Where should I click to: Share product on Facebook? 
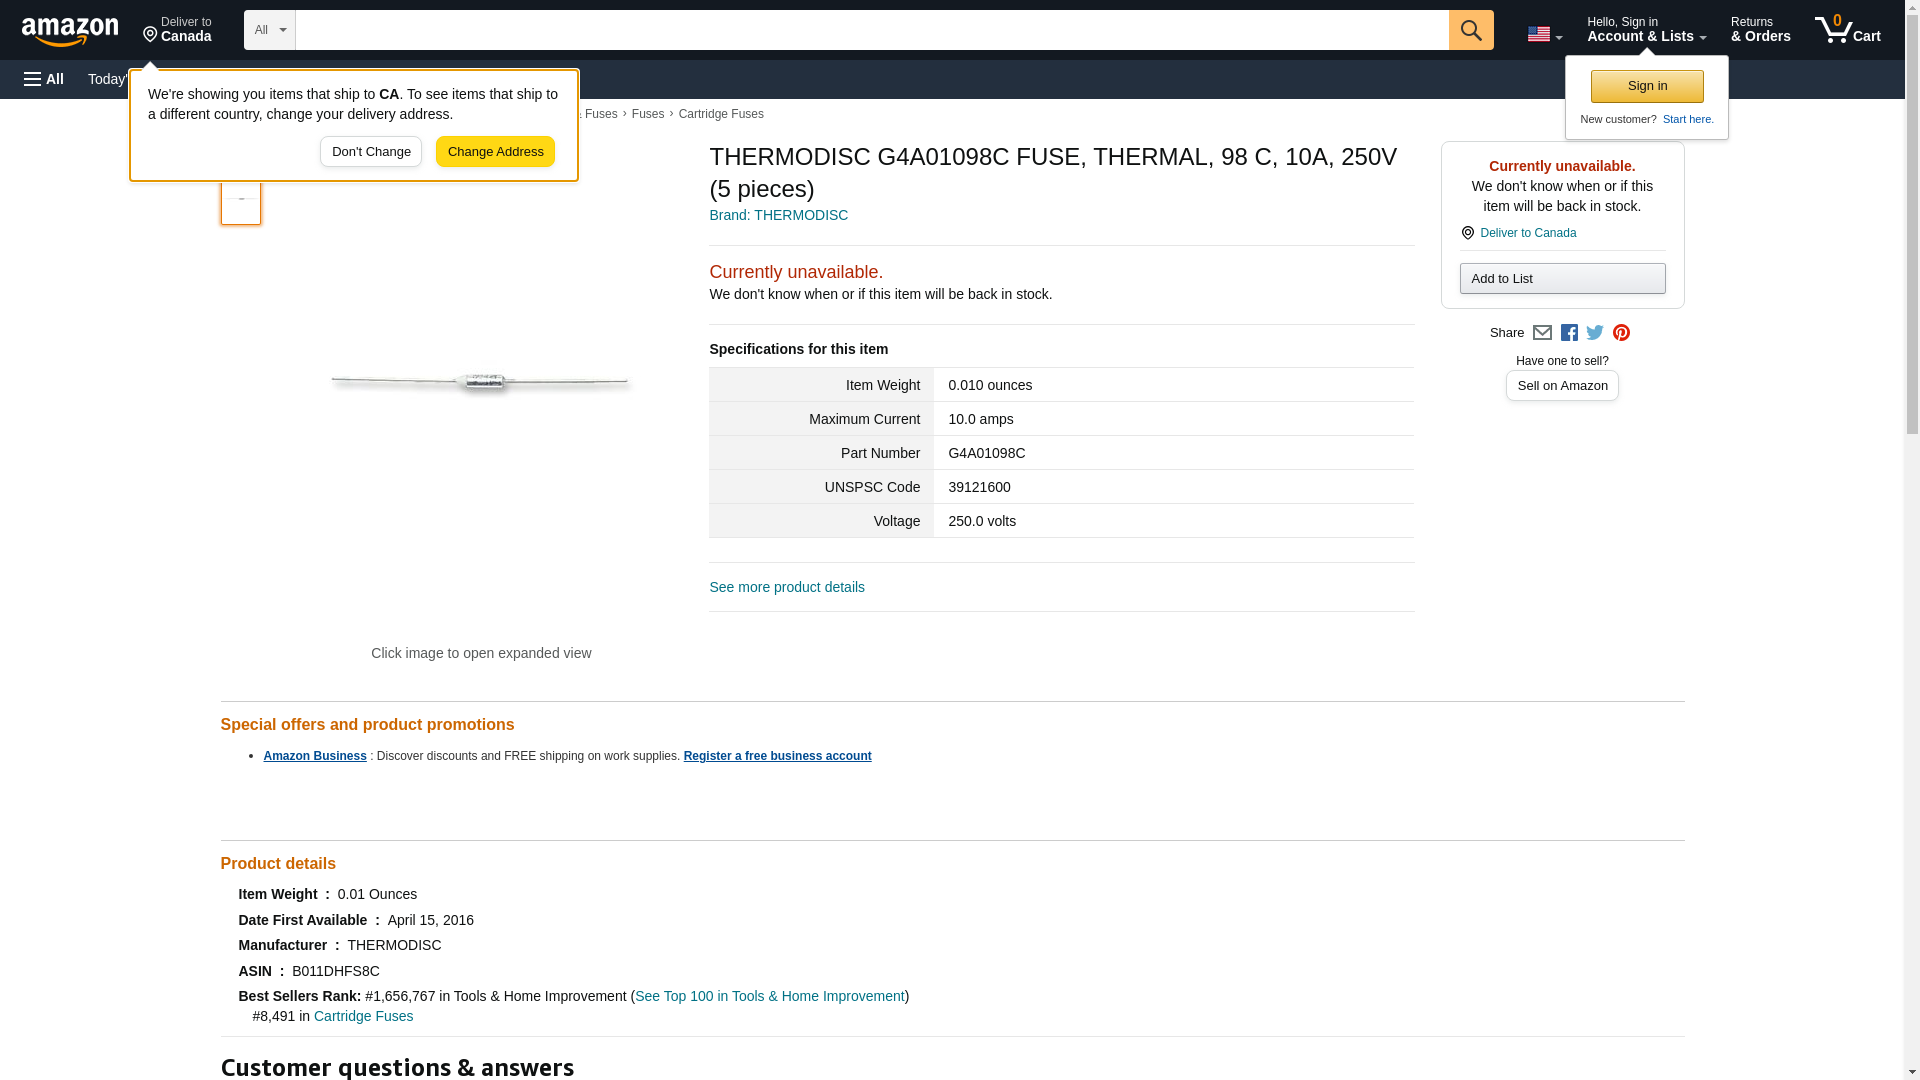[x=1569, y=333]
